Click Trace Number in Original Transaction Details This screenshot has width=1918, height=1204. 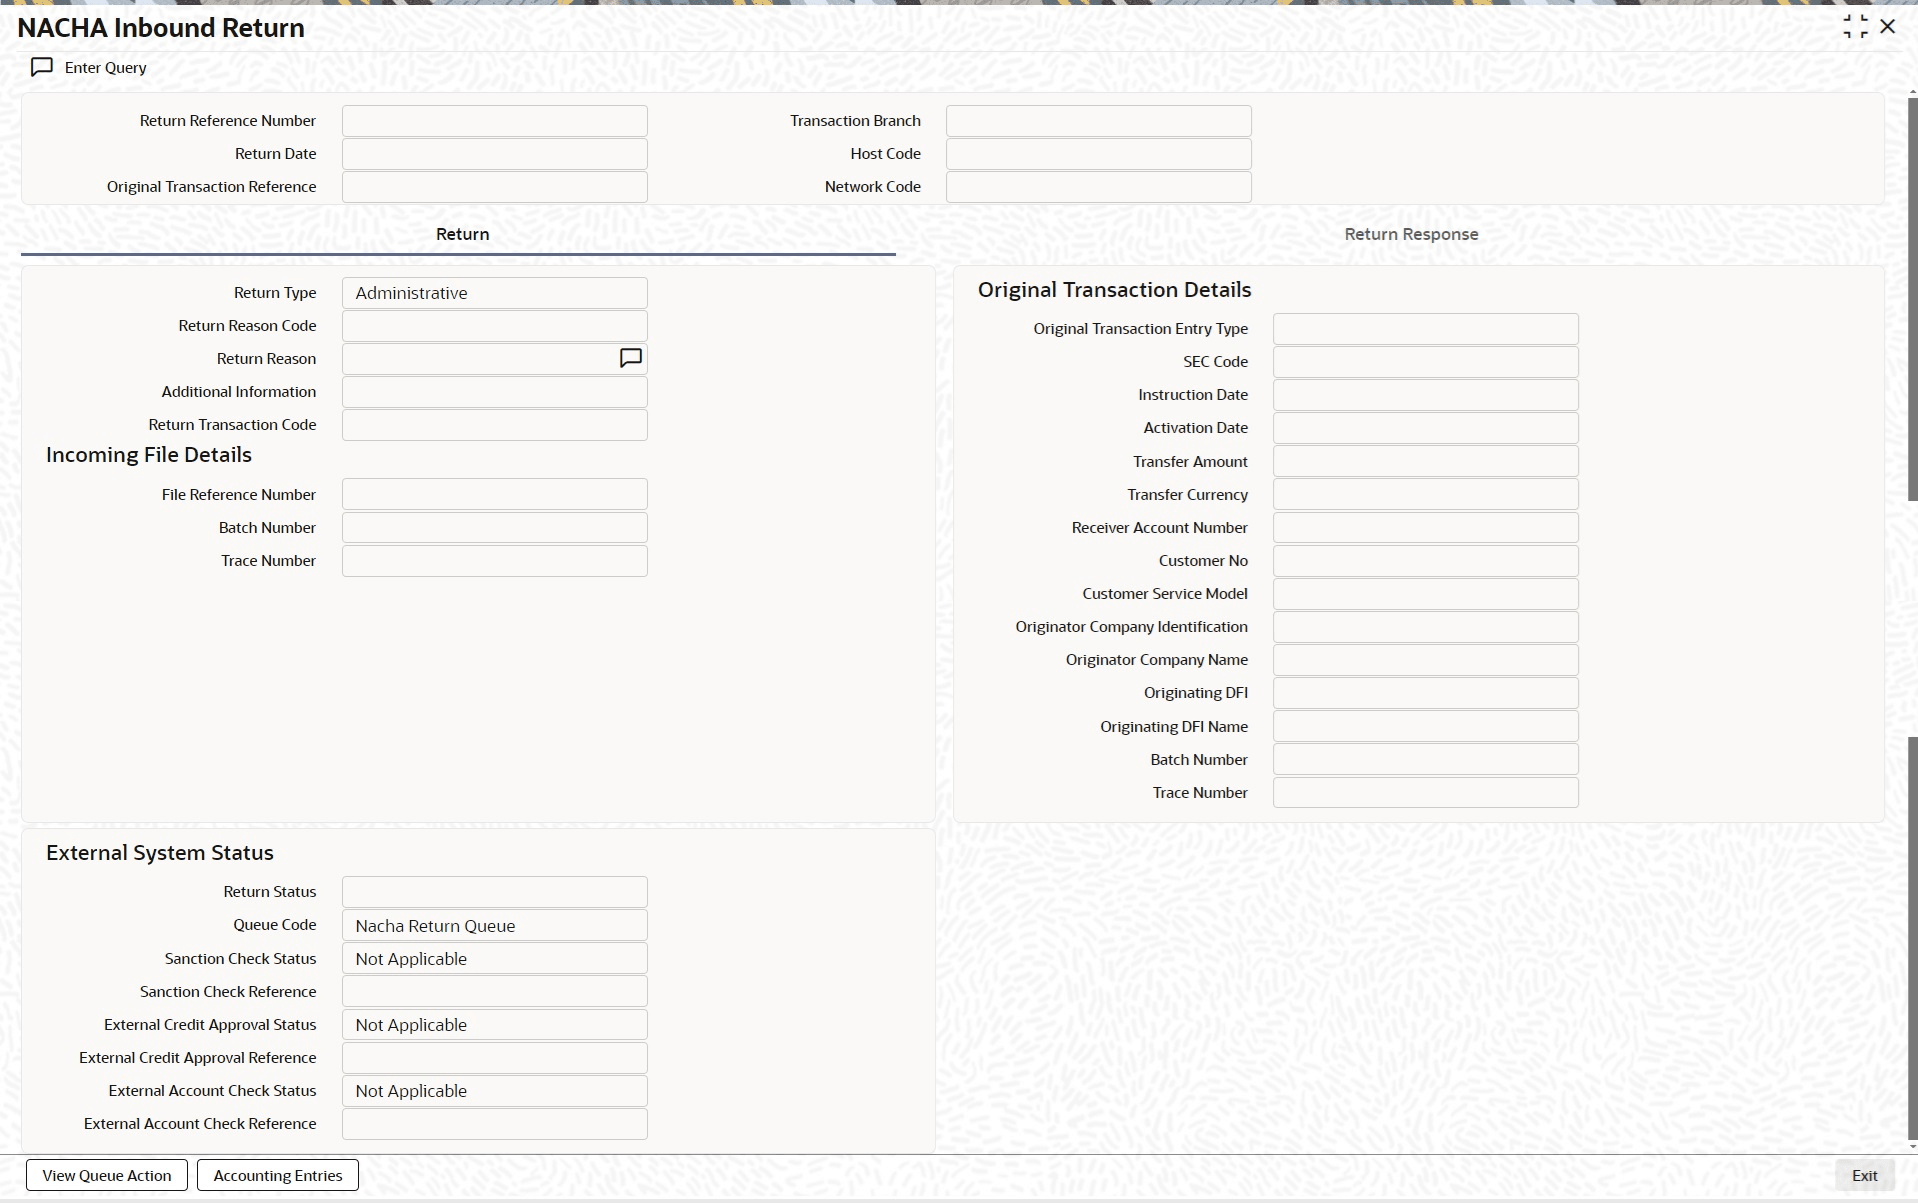1426,792
